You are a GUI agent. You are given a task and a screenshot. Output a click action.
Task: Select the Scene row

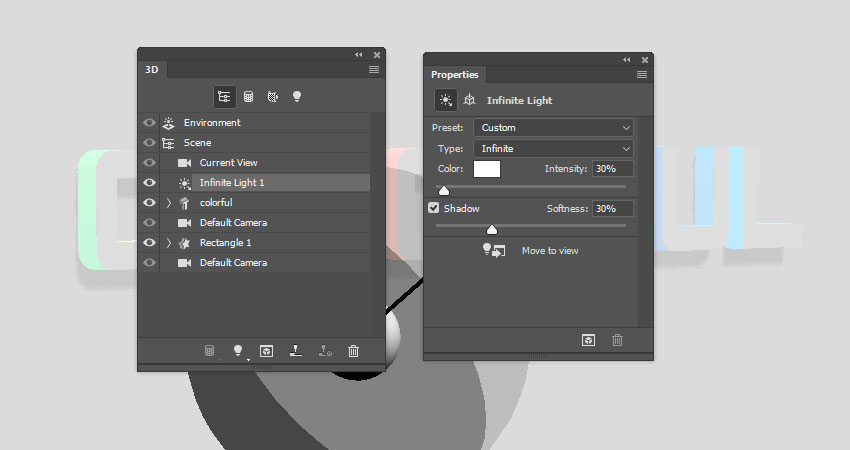(x=254, y=143)
